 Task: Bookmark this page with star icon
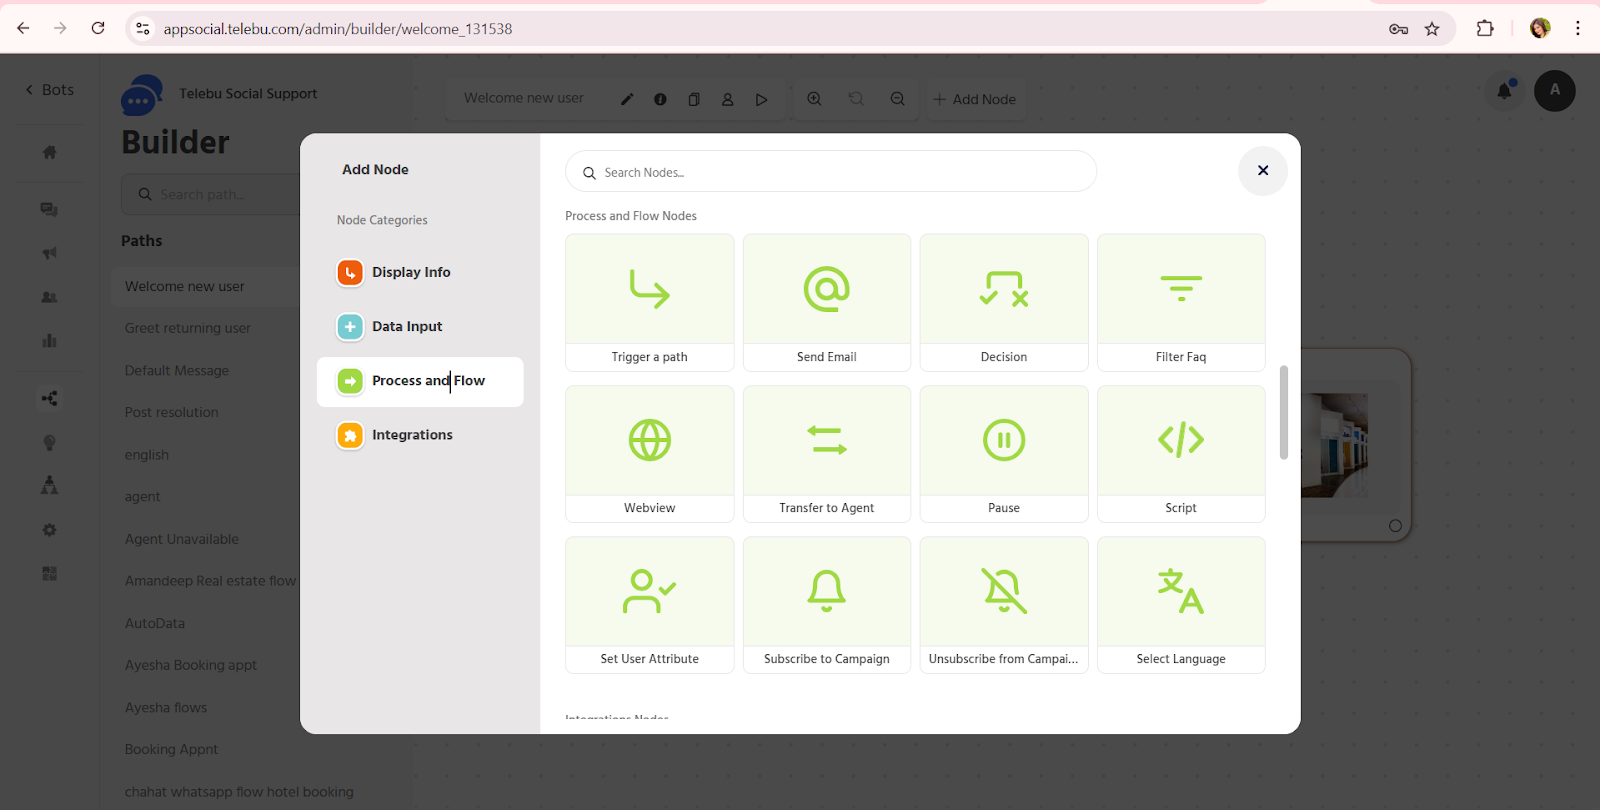click(1432, 29)
